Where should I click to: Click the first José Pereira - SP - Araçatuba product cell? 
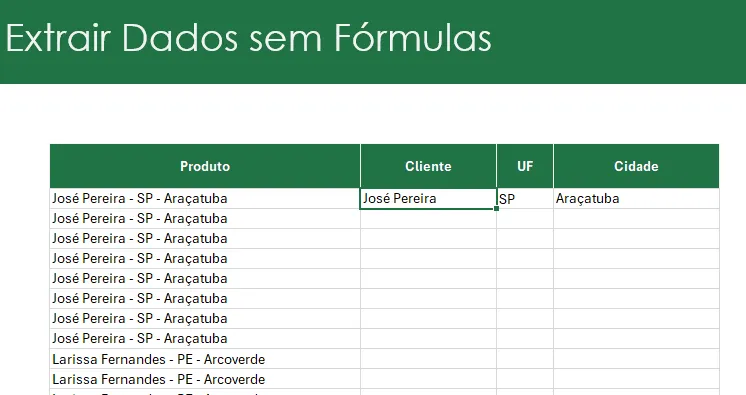click(205, 198)
